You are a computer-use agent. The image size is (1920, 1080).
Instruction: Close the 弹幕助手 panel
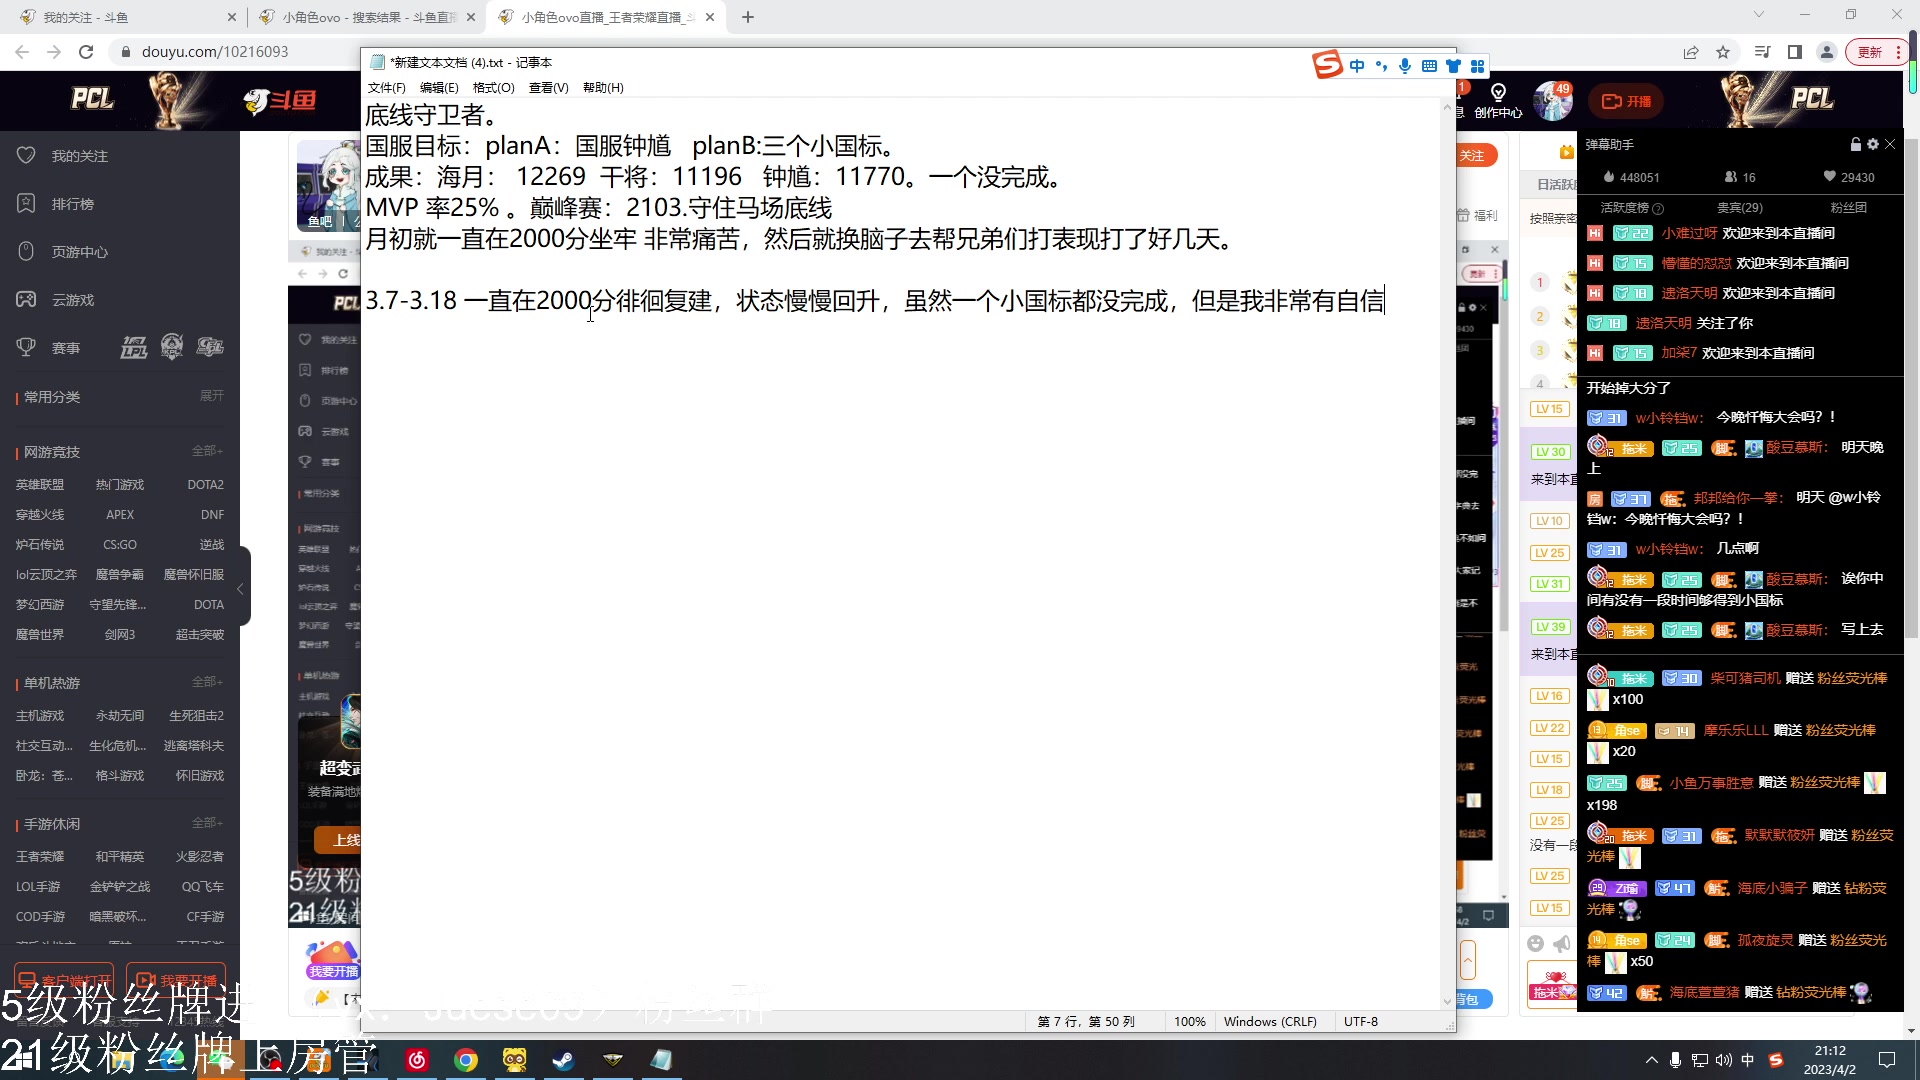click(1890, 145)
